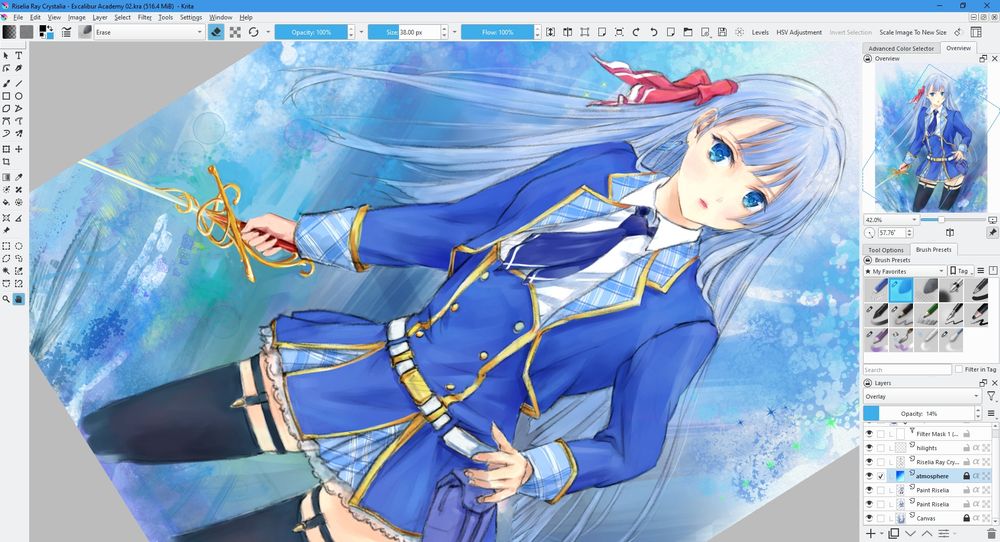
Task: Click the open folder toolbar icon
Action: (x=688, y=32)
